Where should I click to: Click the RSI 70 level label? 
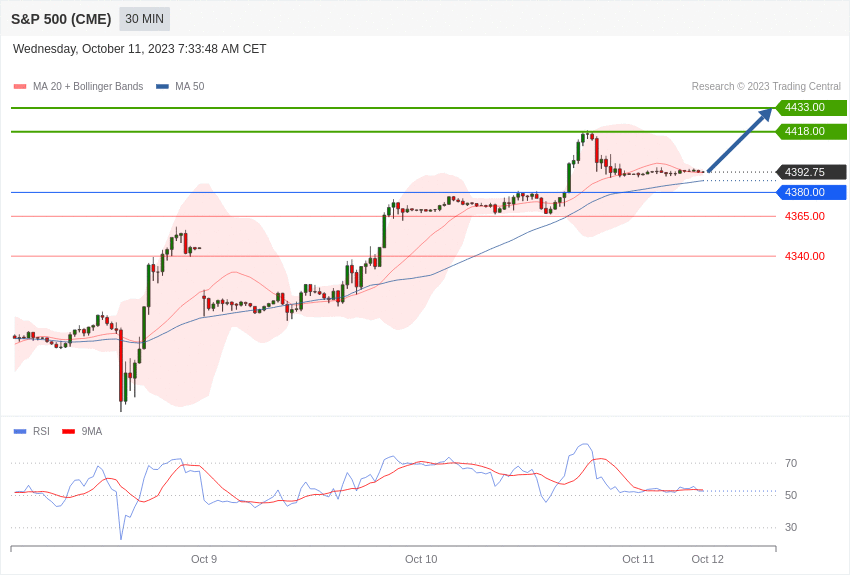point(791,463)
